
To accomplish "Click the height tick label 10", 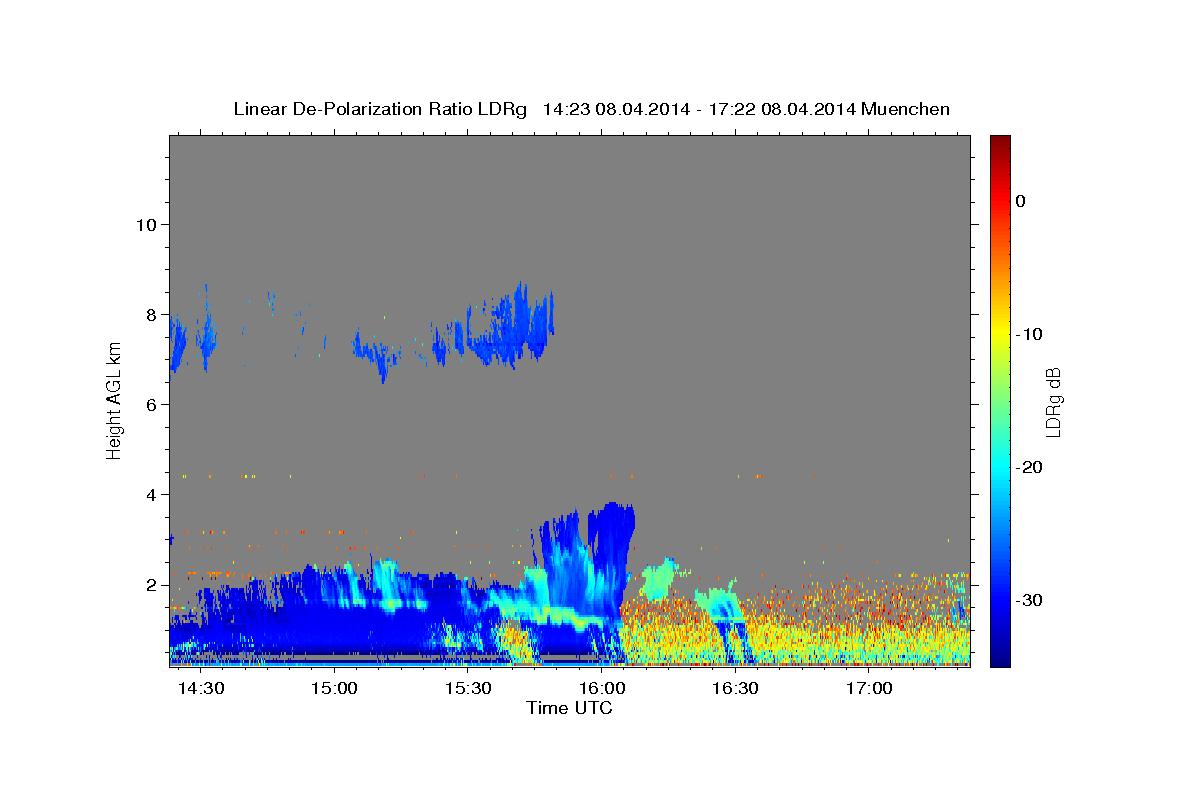I will [x=145, y=224].
